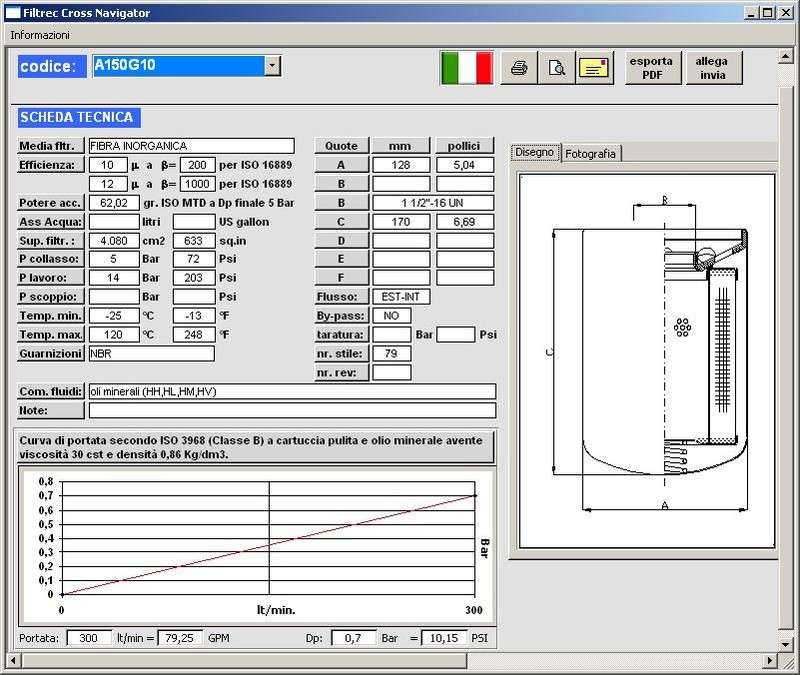Click the Com. fluidi label button

tap(50, 391)
